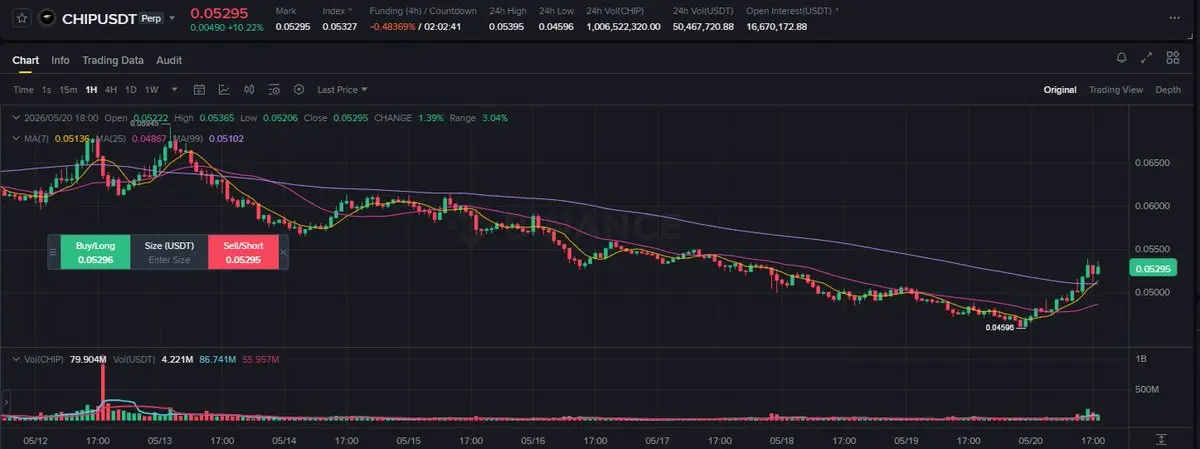Add CHIPUSDT to favorites with star icon
This screenshot has height=449, width=1200.
pyautogui.click(x=21, y=18)
